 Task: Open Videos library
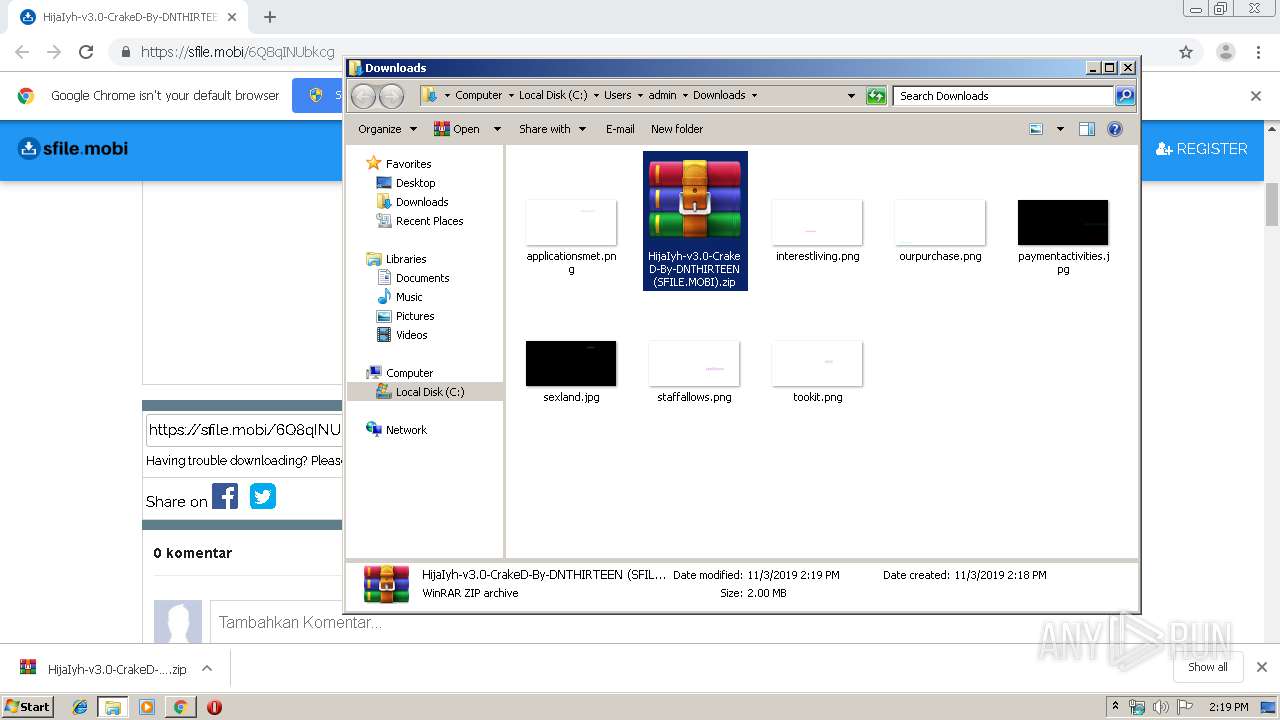coord(402,335)
